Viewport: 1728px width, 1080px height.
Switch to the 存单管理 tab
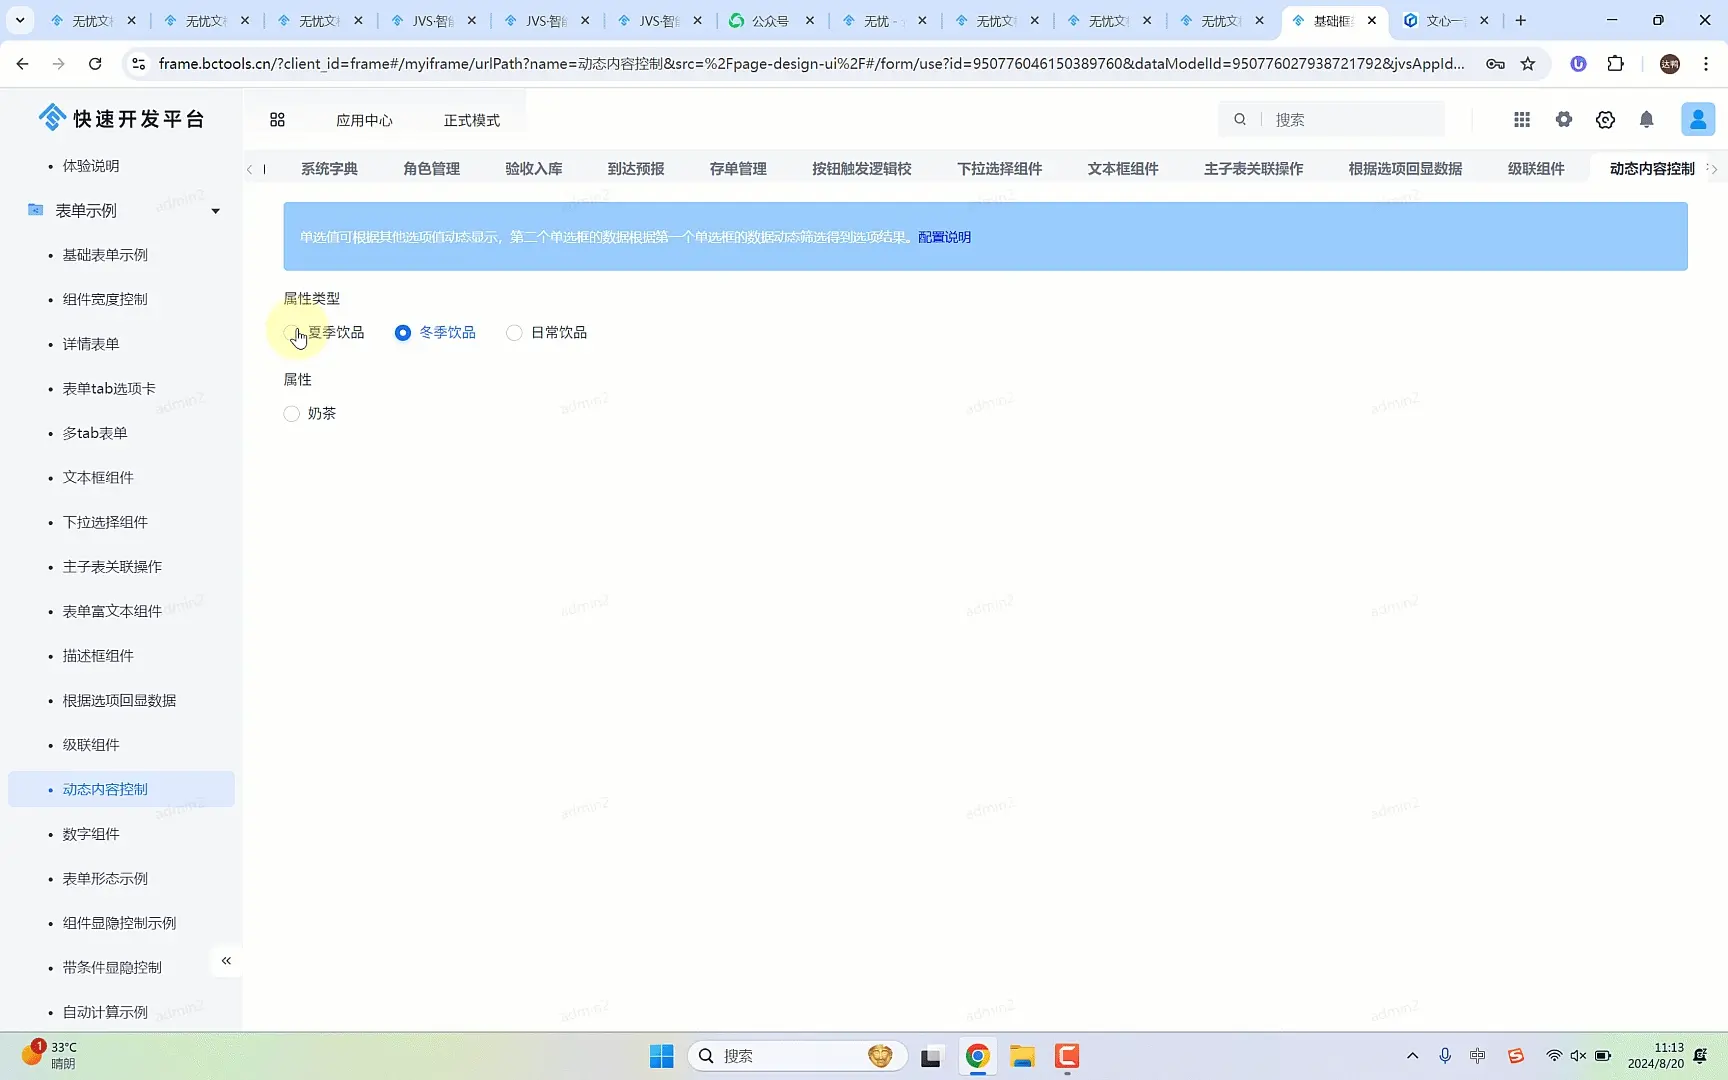(x=738, y=169)
